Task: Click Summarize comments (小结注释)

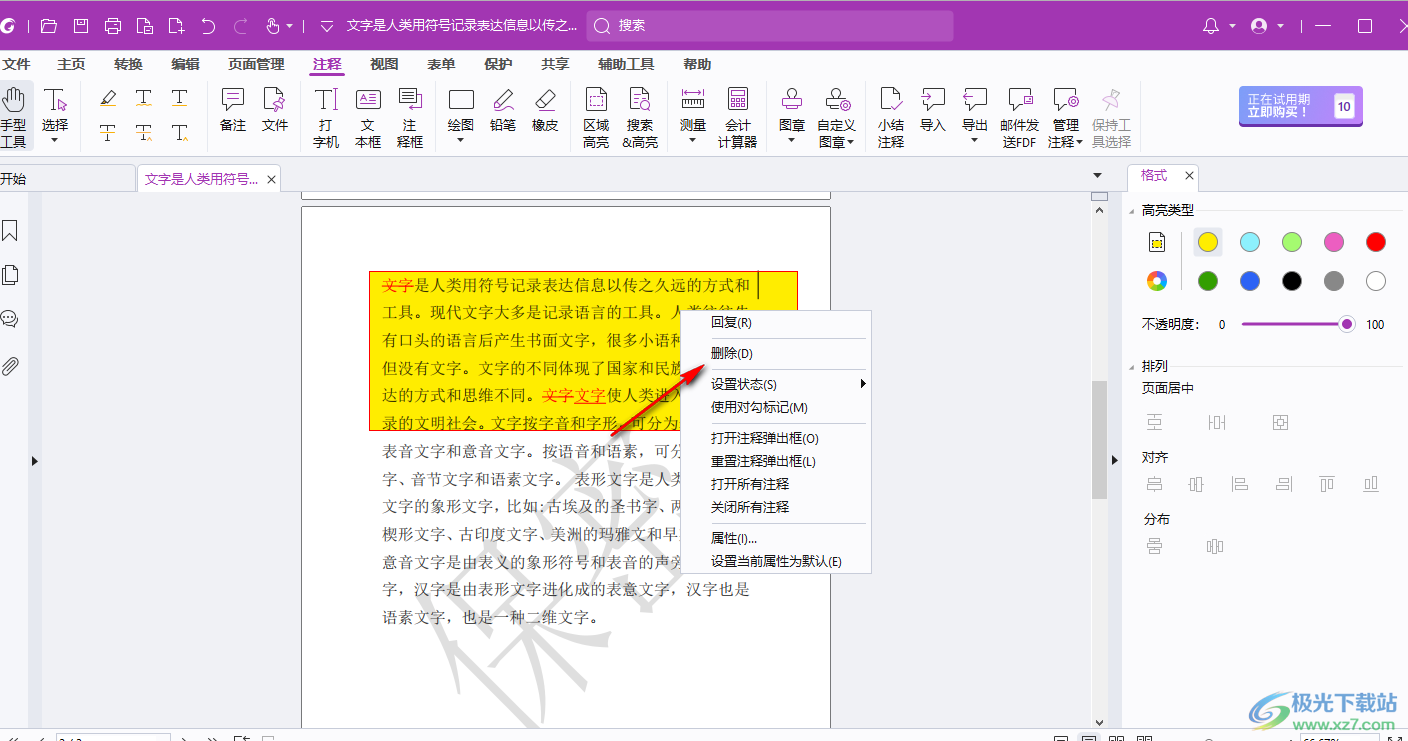Action: pos(891,118)
